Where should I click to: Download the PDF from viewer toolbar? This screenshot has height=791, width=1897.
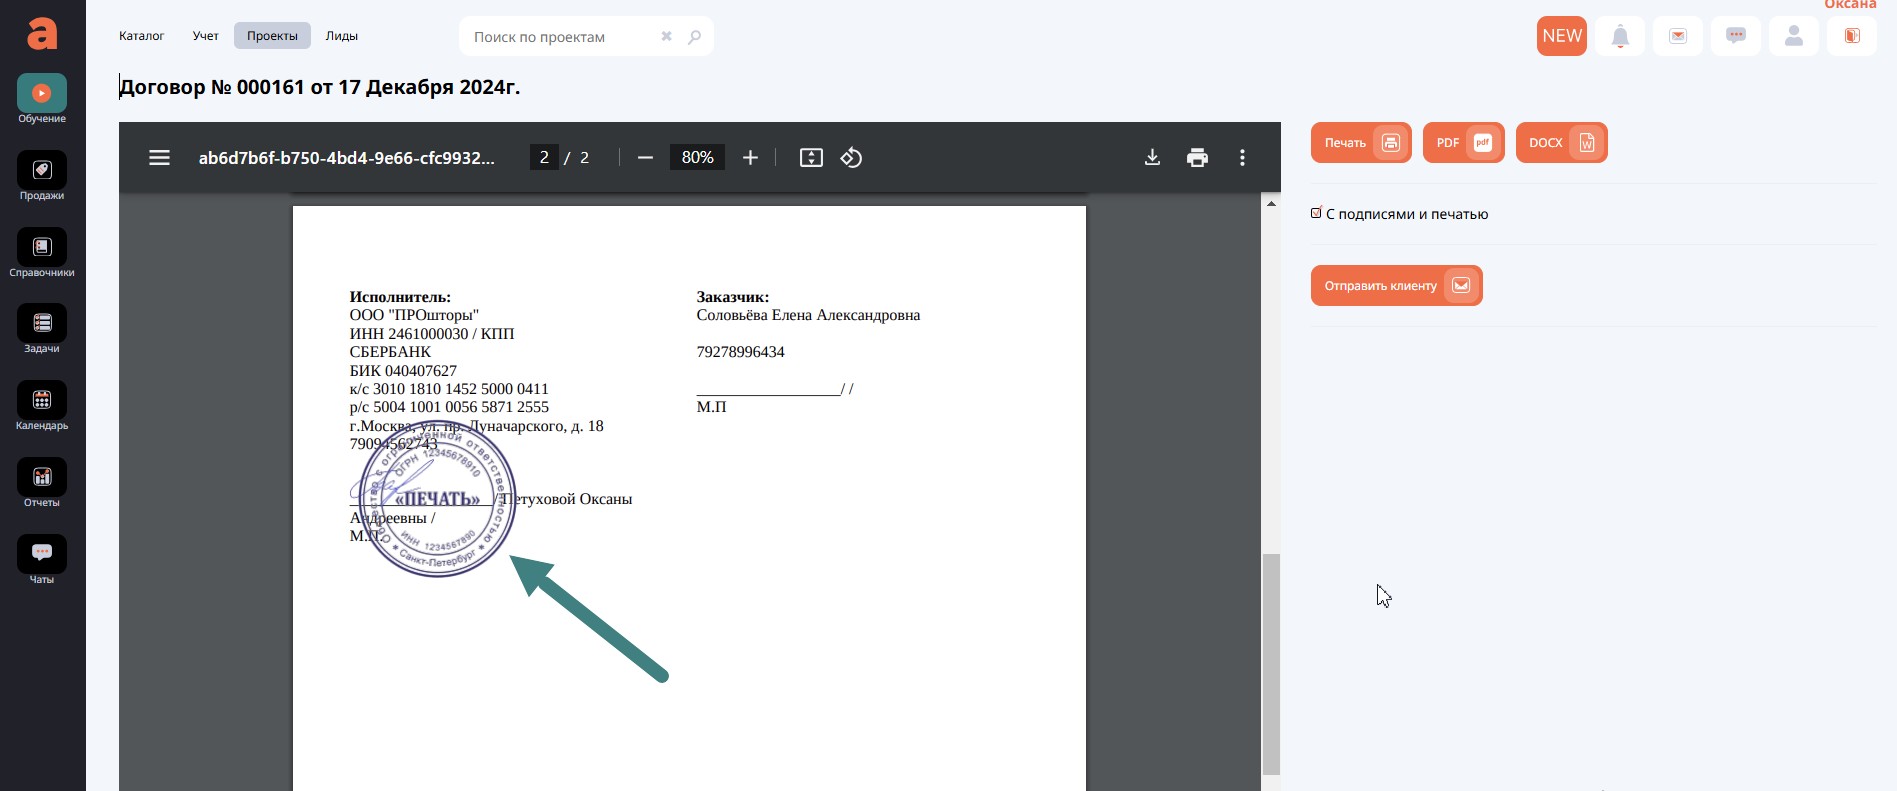pos(1152,158)
